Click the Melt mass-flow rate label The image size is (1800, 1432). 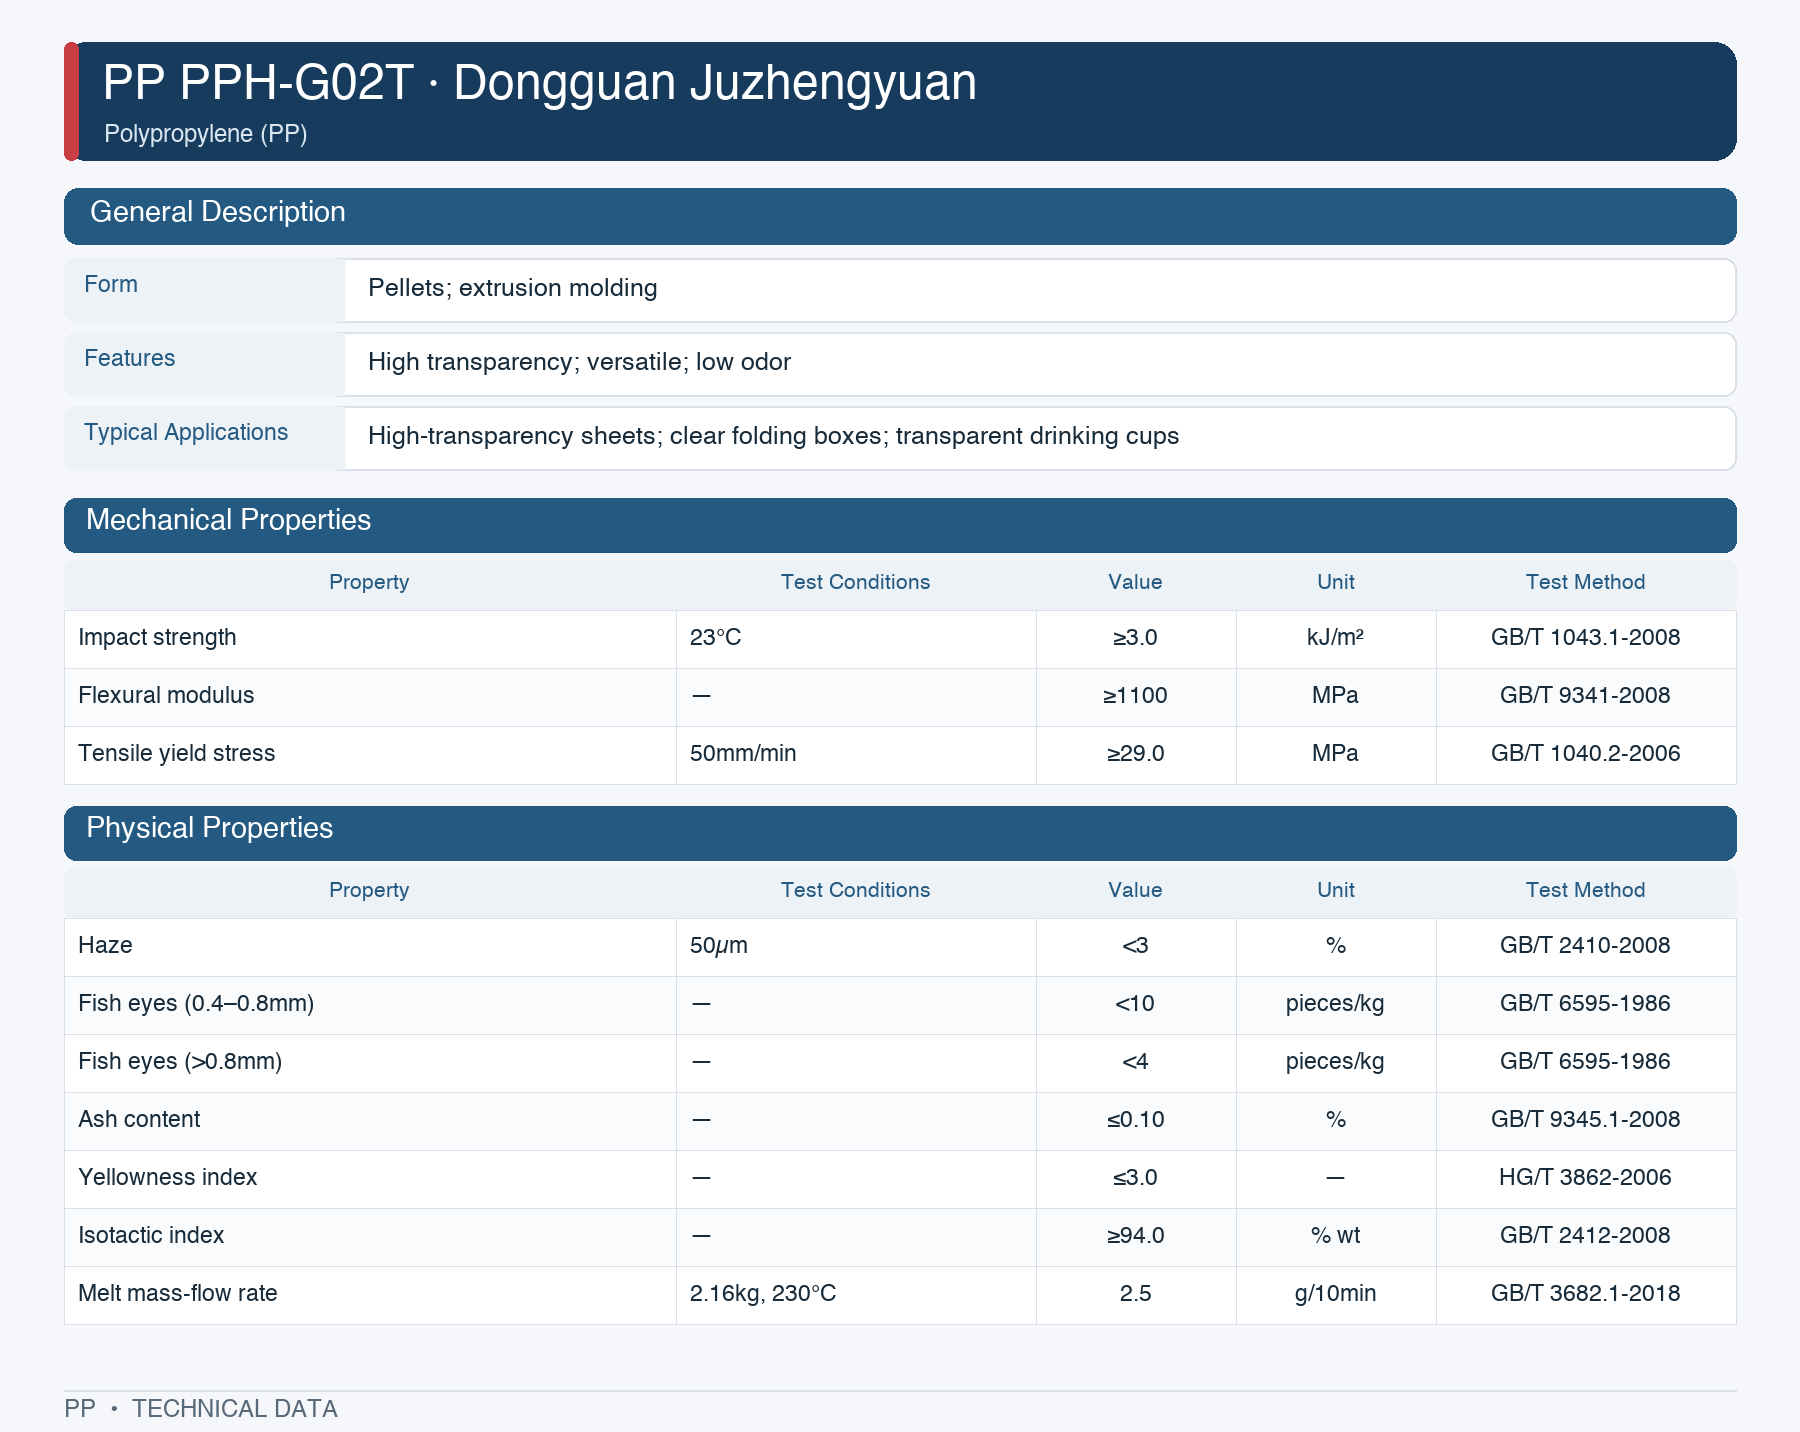coord(178,1294)
